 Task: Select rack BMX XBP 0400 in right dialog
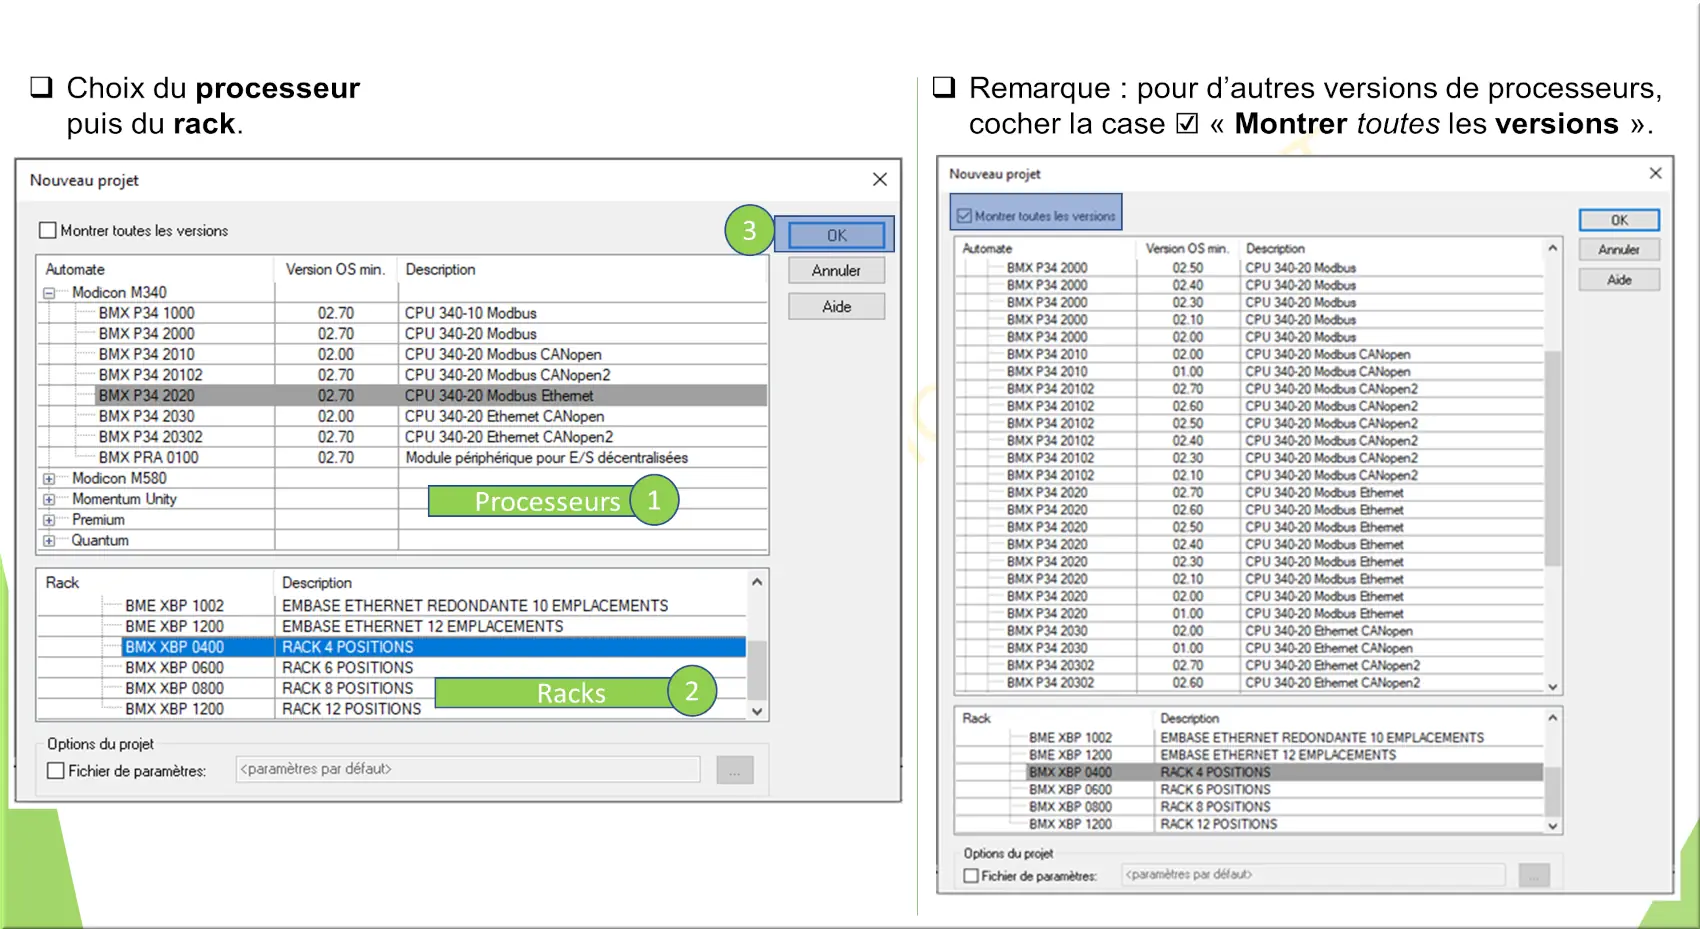pos(1249,772)
